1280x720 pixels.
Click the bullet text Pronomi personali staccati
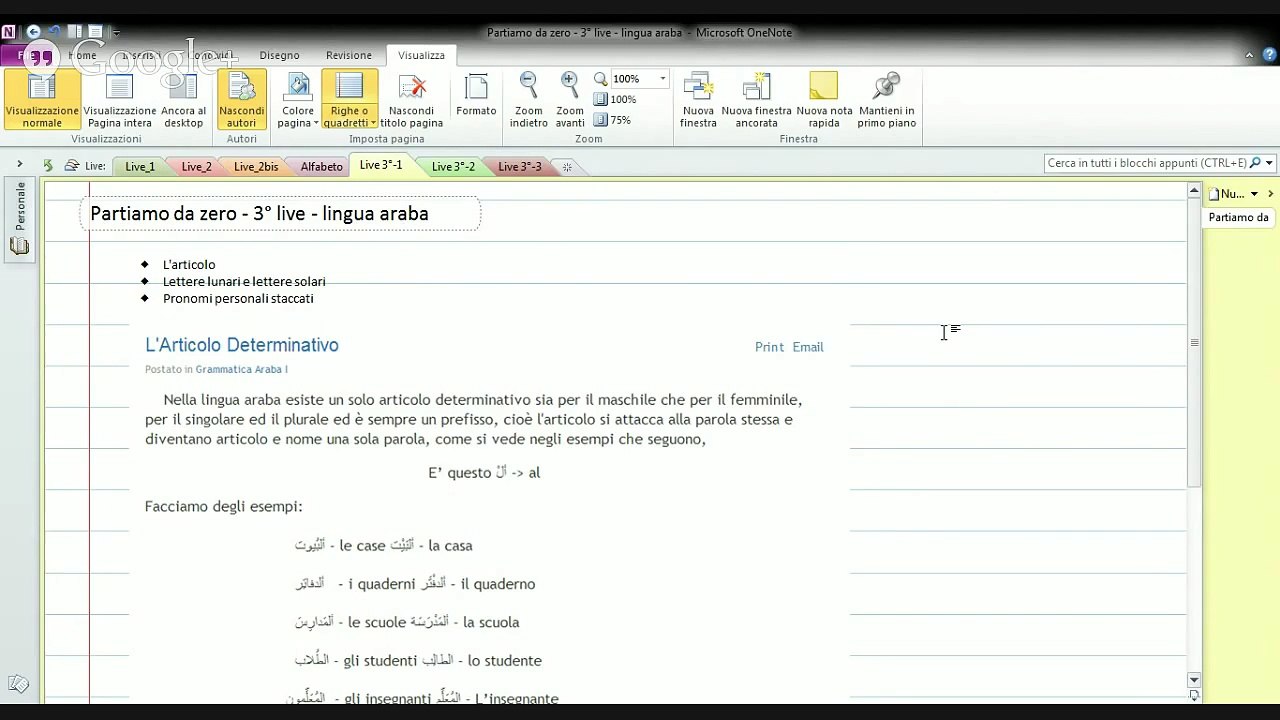coord(238,299)
